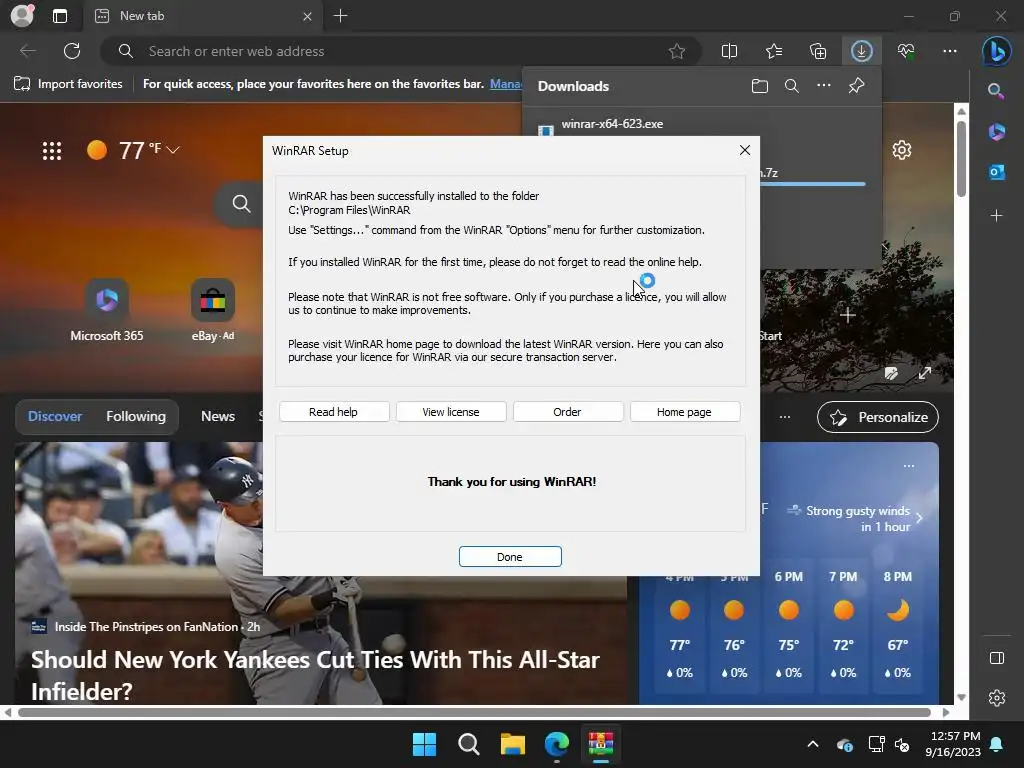Open Outlook in Edge sidebar
The image size is (1024, 768).
pos(997,172)
